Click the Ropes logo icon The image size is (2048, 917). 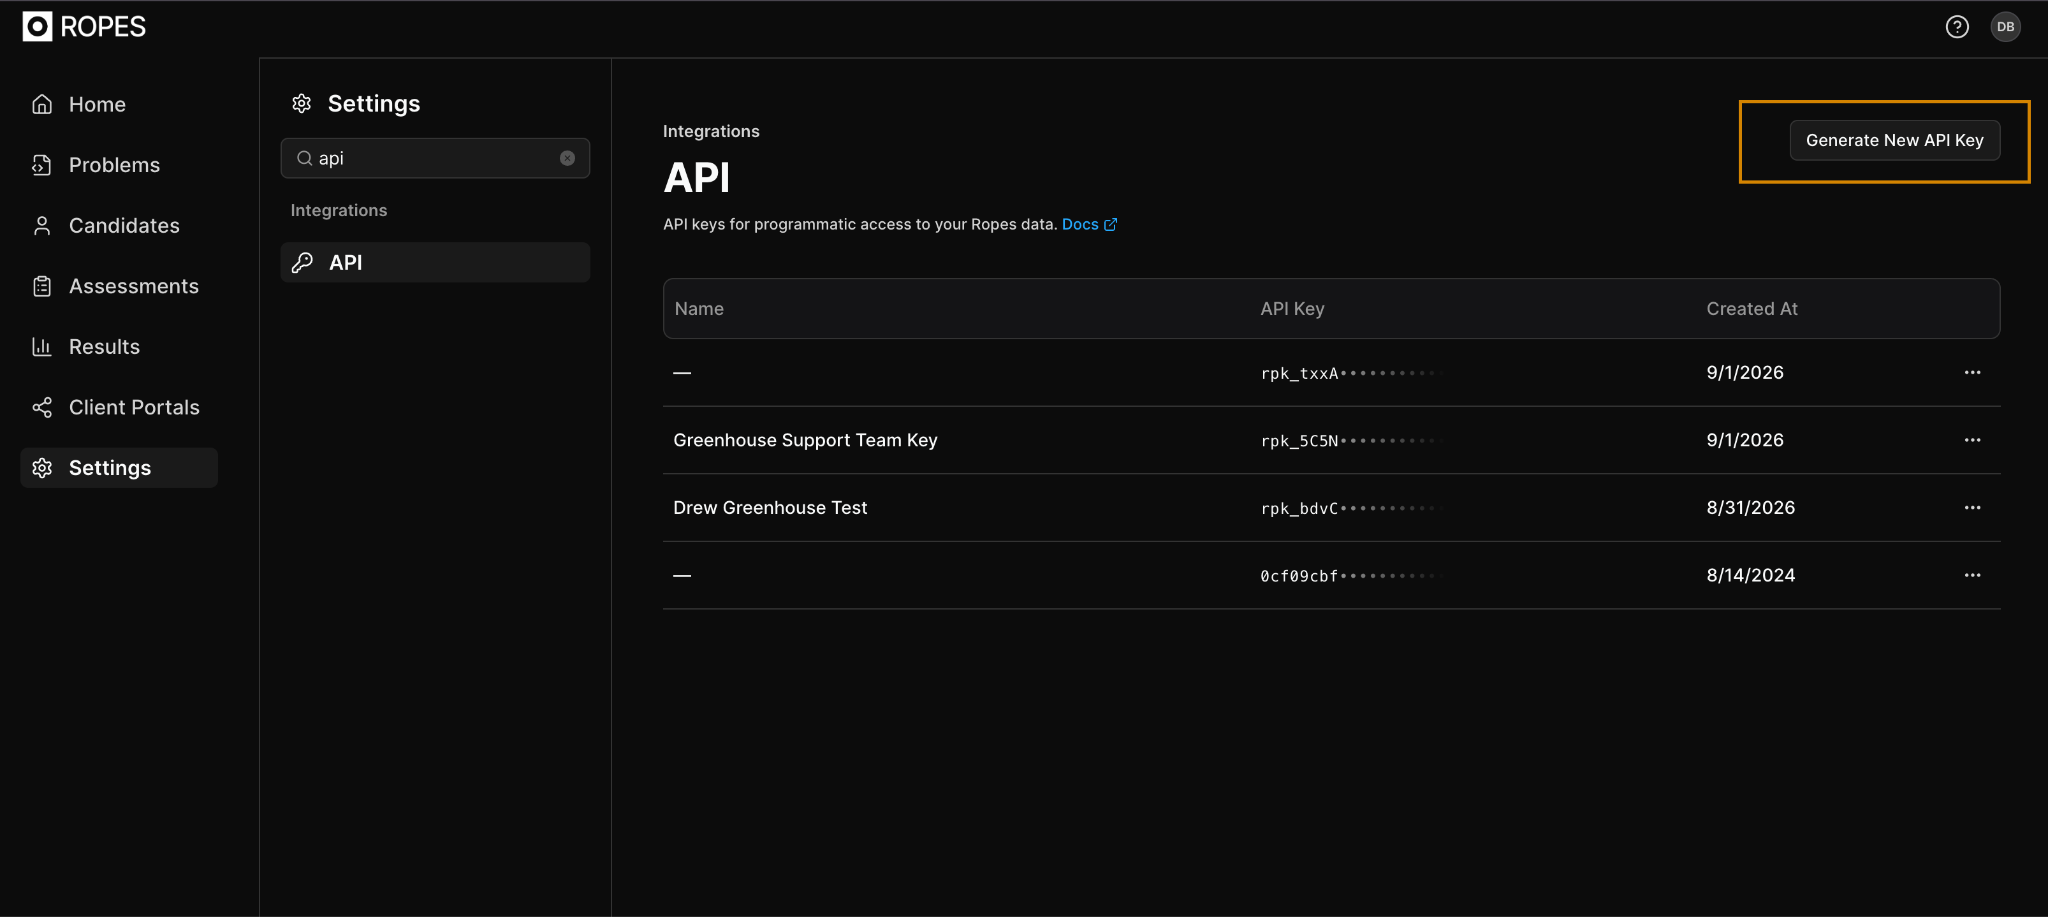[37, 27]
